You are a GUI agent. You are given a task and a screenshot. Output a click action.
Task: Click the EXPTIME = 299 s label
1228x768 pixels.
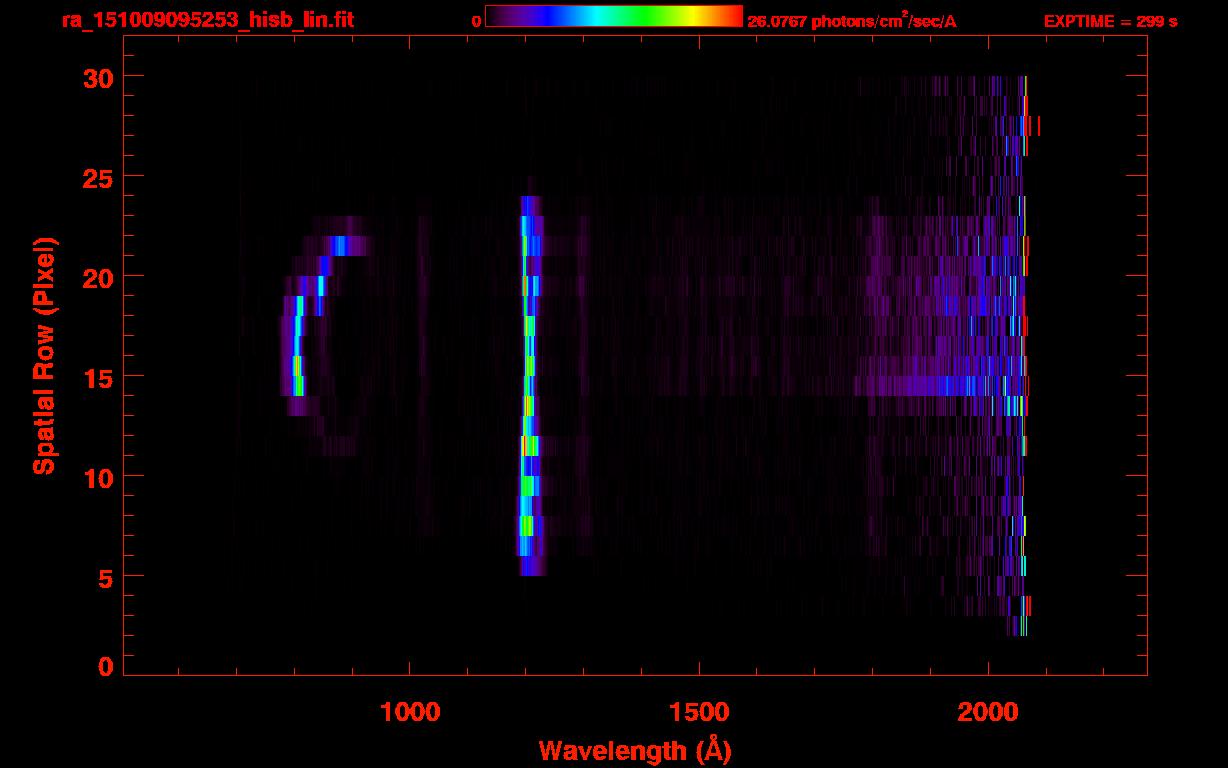[1110, 21]
